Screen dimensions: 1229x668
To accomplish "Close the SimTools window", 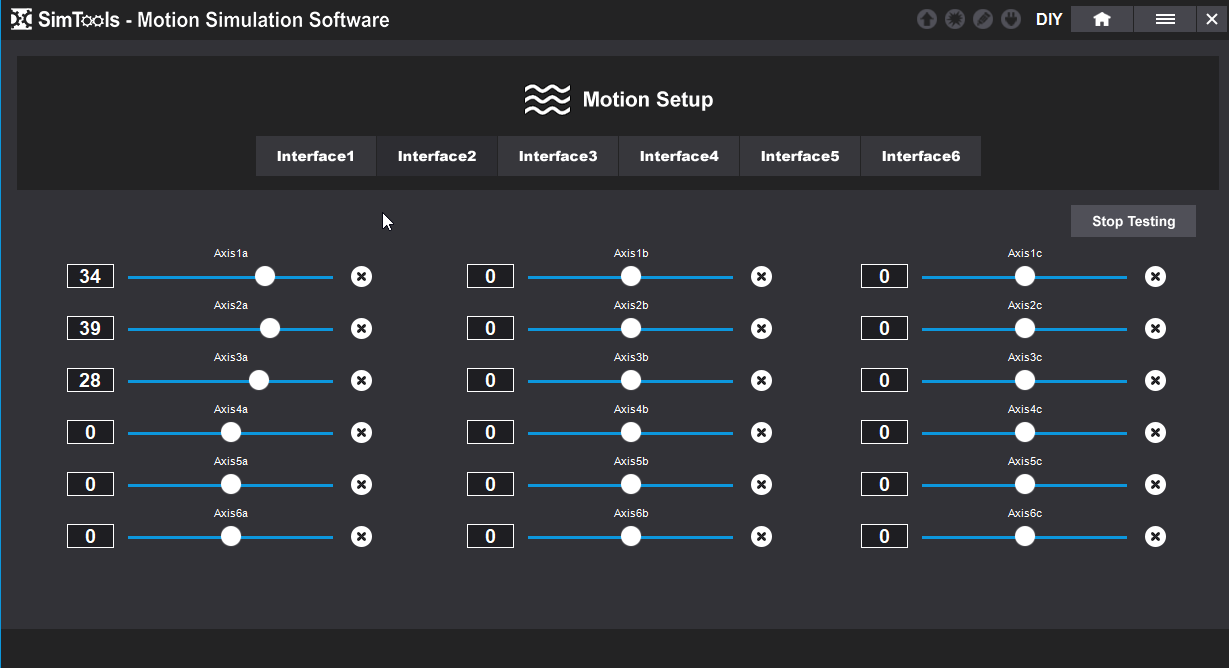I will tap(1210, 19).
